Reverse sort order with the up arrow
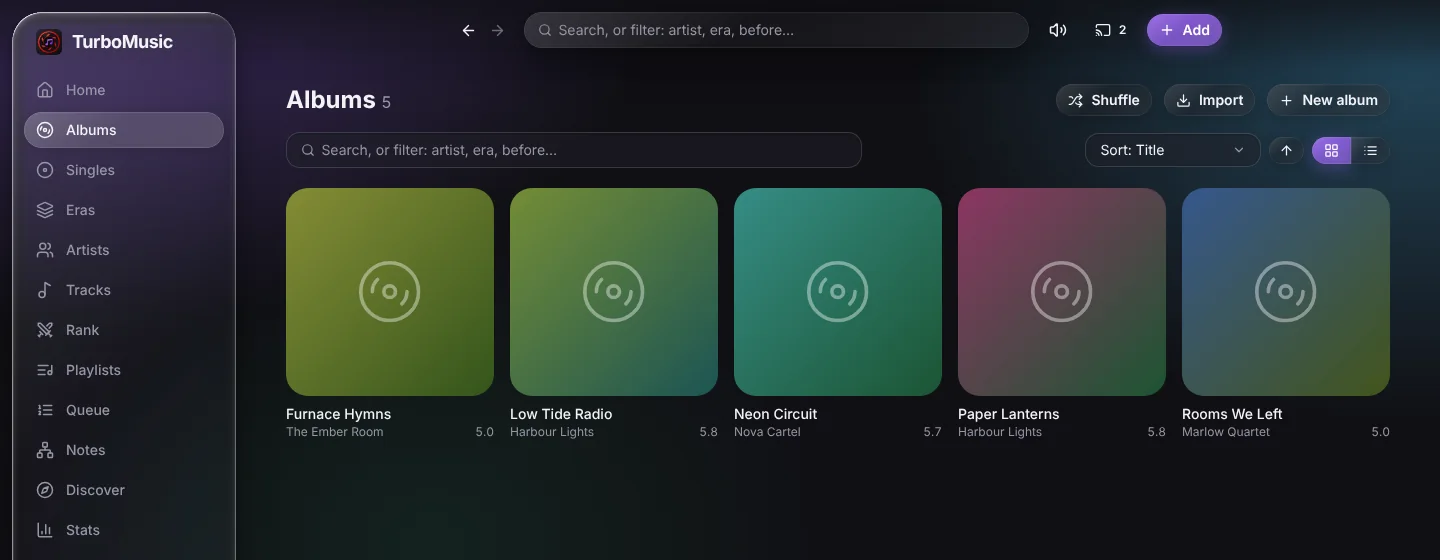 click(1286, 150)
